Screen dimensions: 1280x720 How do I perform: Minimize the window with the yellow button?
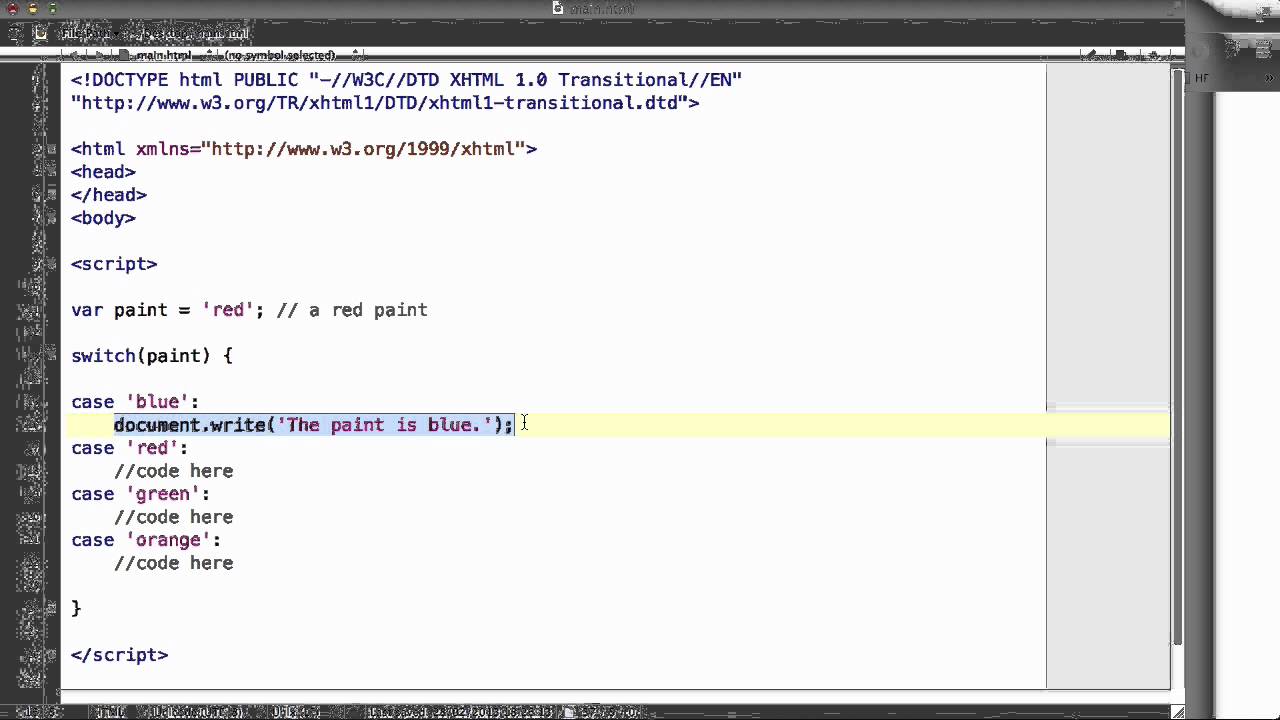point(32,8)
